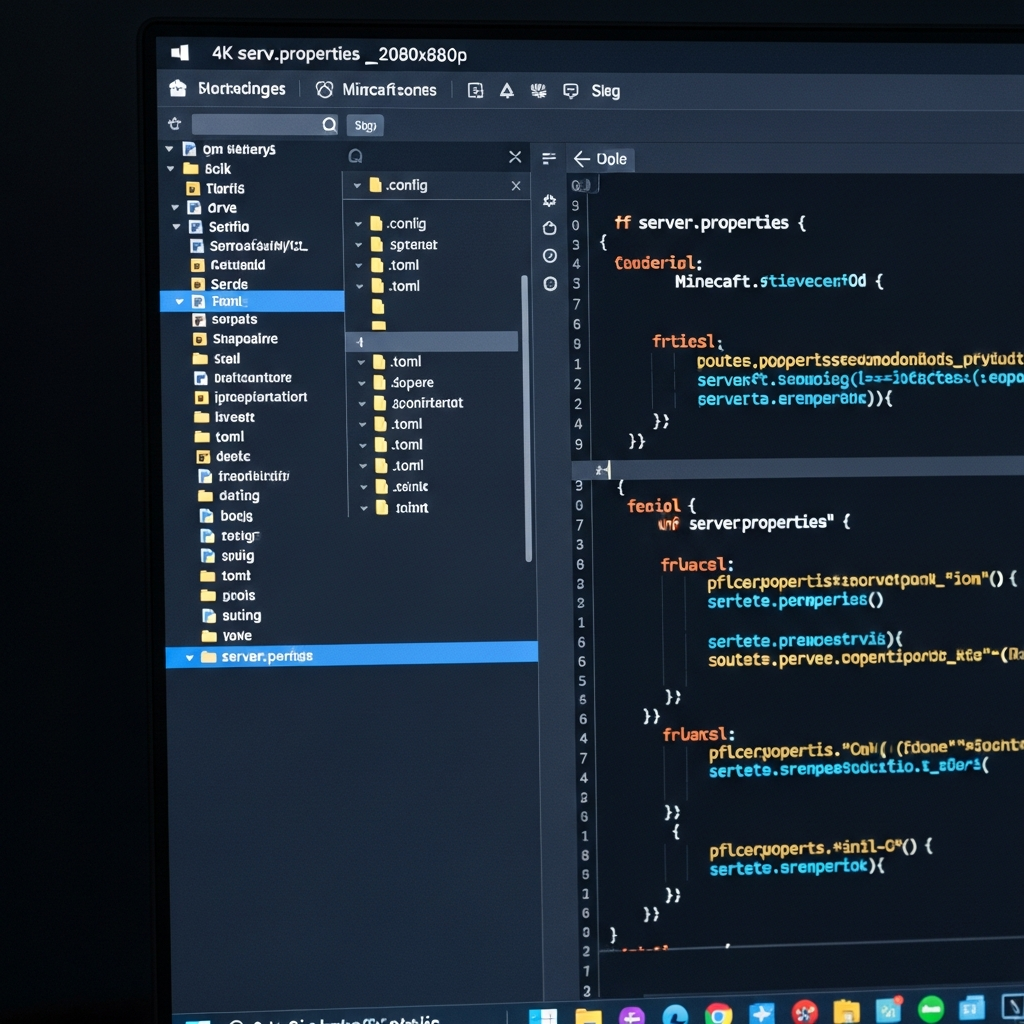Click the middle panel vertical scrollbar

526,418
